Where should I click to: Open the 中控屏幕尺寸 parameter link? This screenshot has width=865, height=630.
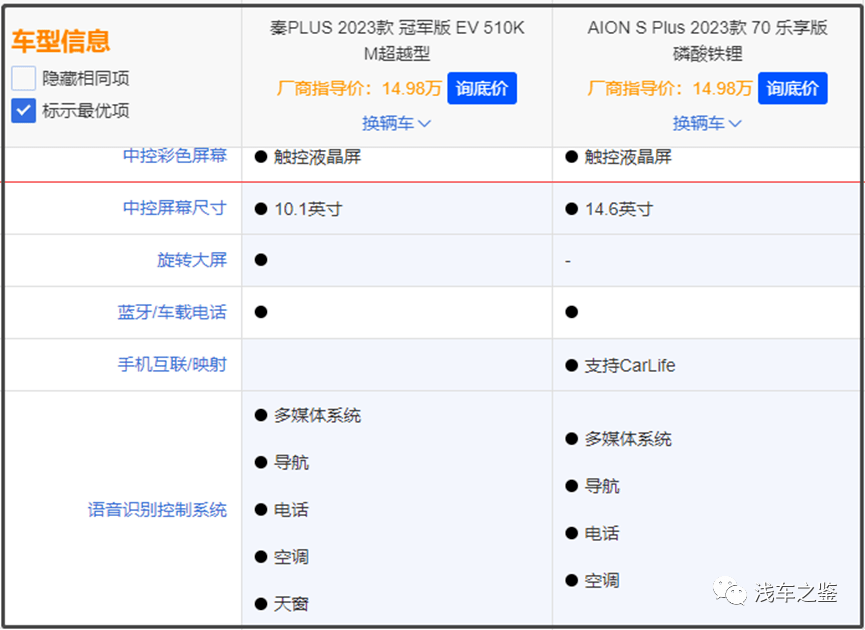pos(175,208)
